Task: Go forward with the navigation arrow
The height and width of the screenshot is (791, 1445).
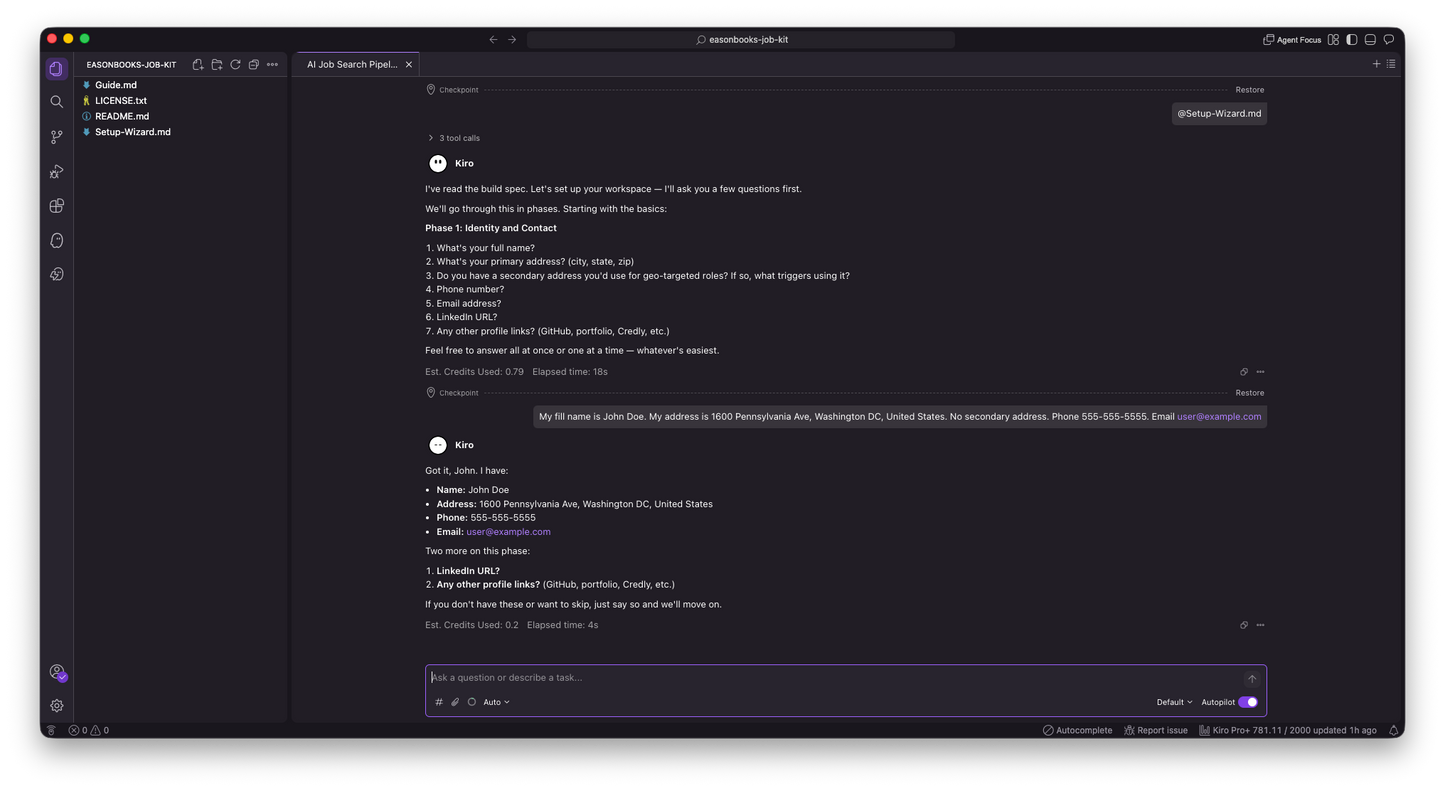Action: click(x=512, y=40)
